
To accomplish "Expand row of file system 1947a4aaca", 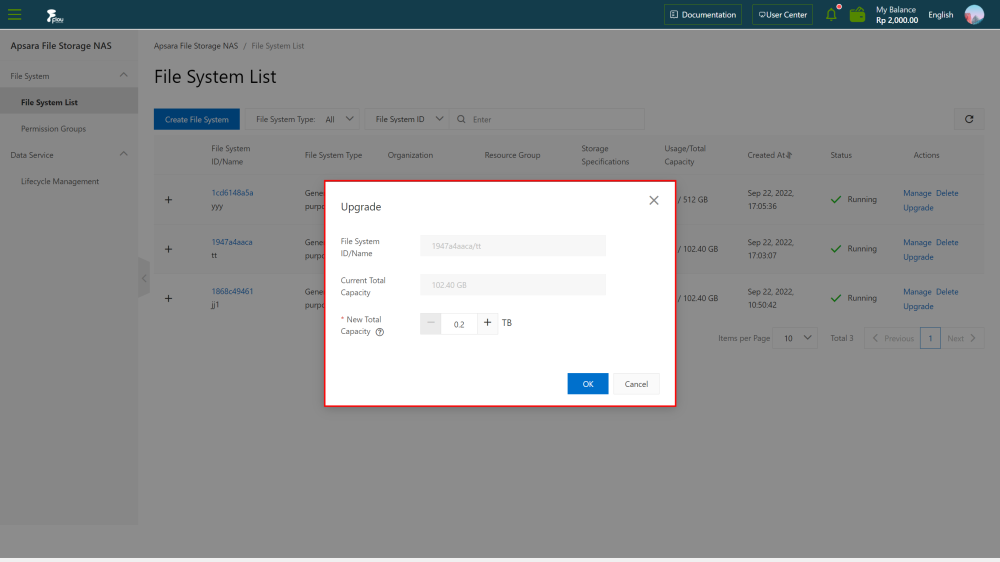I will coord(168,249).
